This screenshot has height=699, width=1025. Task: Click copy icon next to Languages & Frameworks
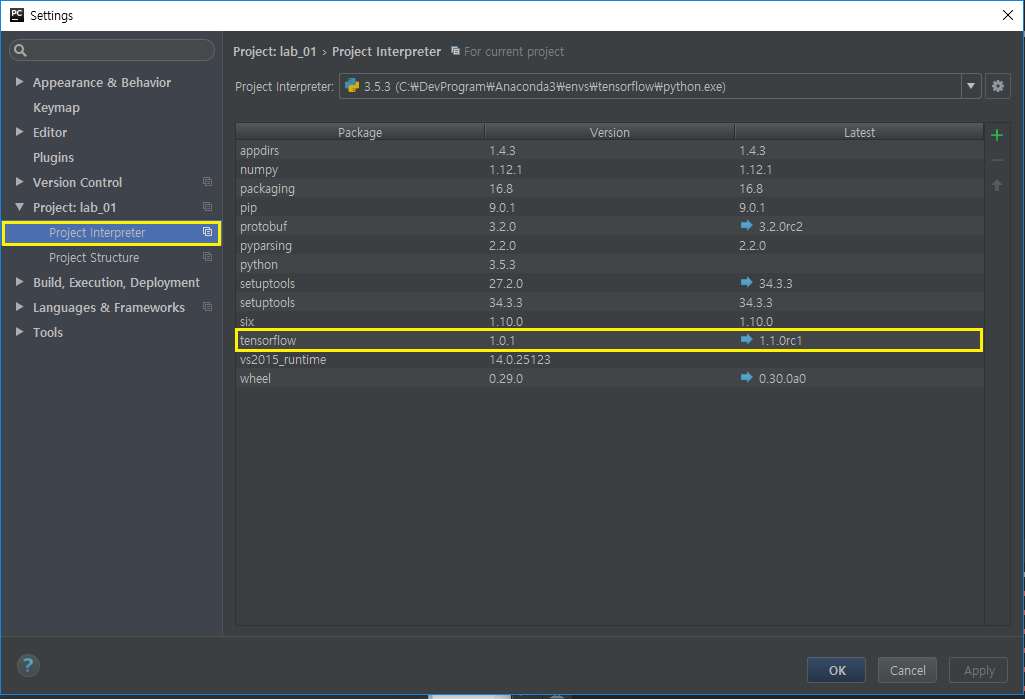(x=207, y=307)
